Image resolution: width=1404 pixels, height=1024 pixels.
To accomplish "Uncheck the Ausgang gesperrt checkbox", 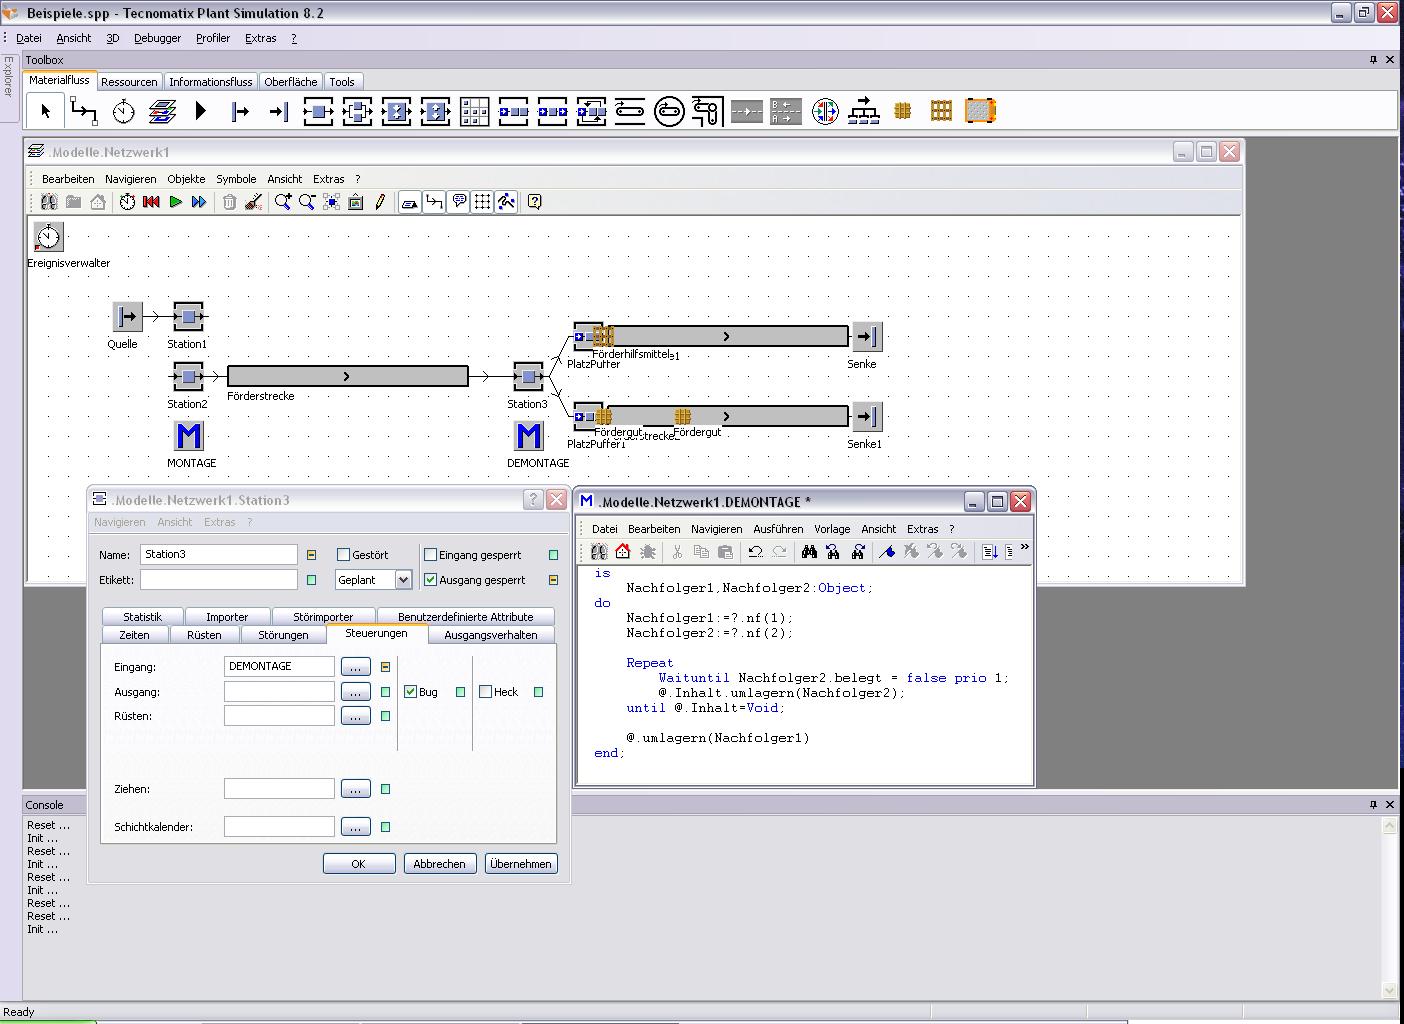I will tap(431, 579).
